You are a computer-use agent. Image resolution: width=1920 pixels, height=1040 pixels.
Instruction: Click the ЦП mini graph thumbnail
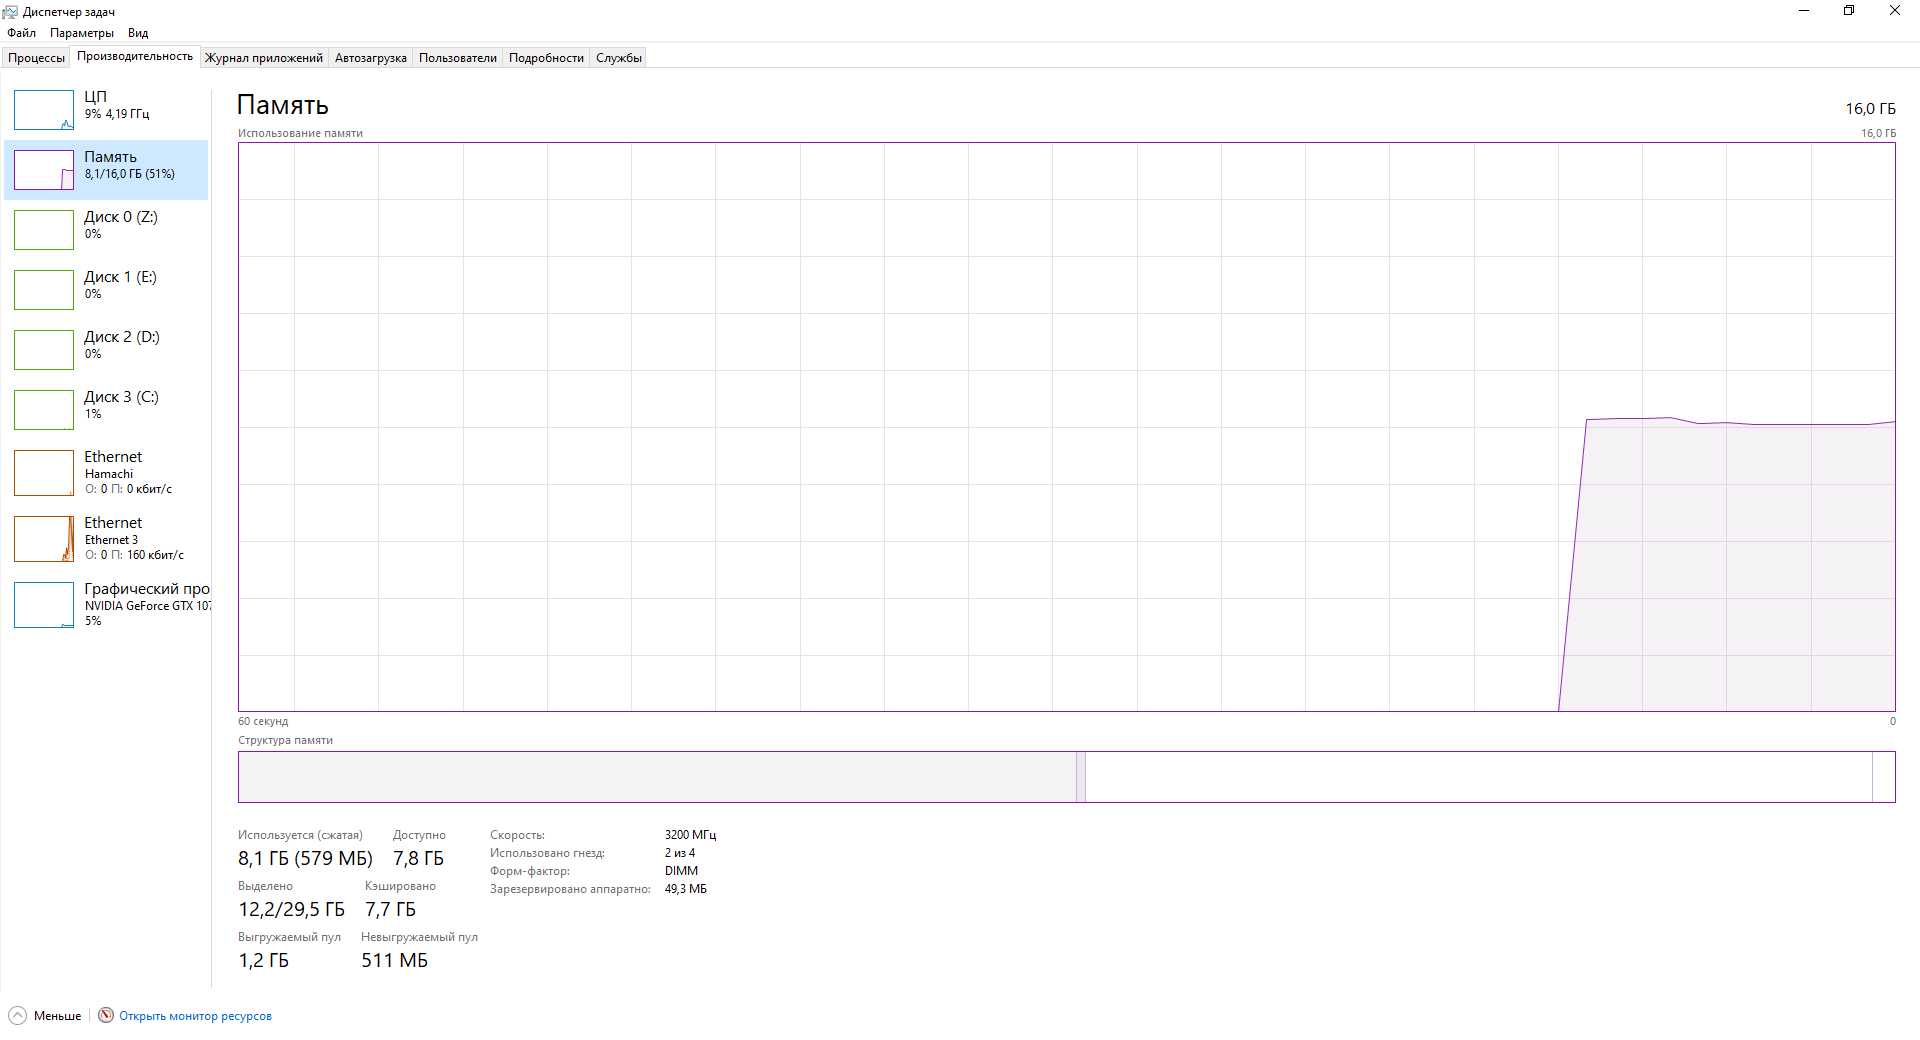44,110
